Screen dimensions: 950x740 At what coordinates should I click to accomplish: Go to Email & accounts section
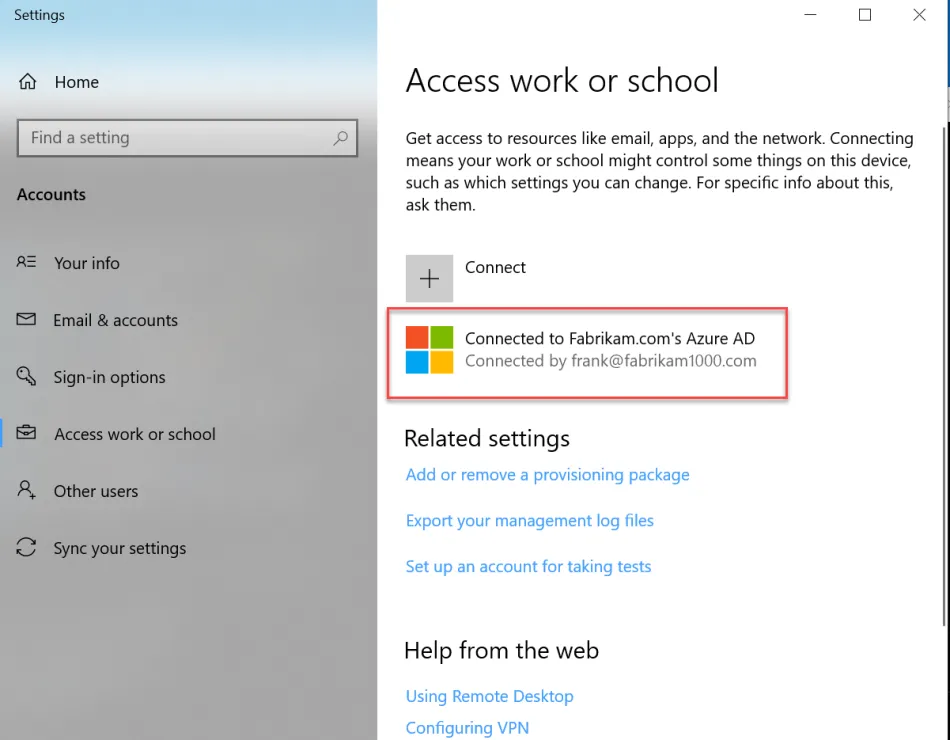(115, 320)
